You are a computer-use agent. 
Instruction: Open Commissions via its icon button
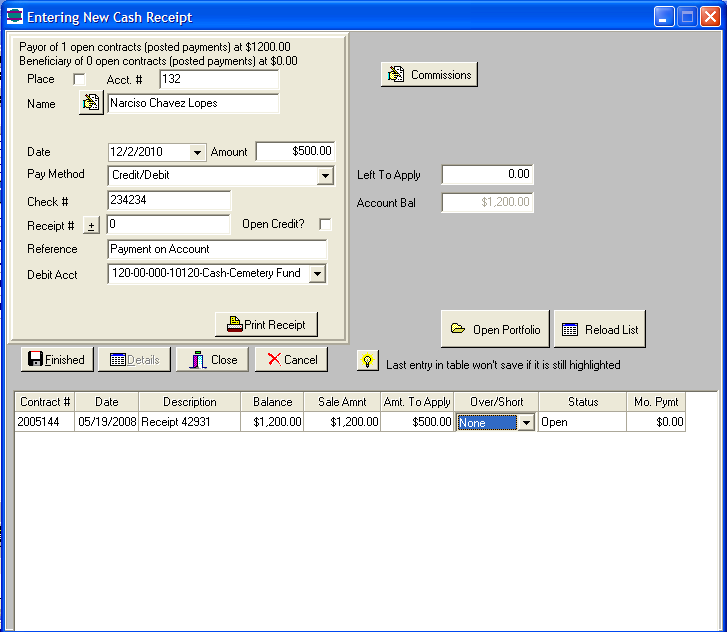[429, 75]
